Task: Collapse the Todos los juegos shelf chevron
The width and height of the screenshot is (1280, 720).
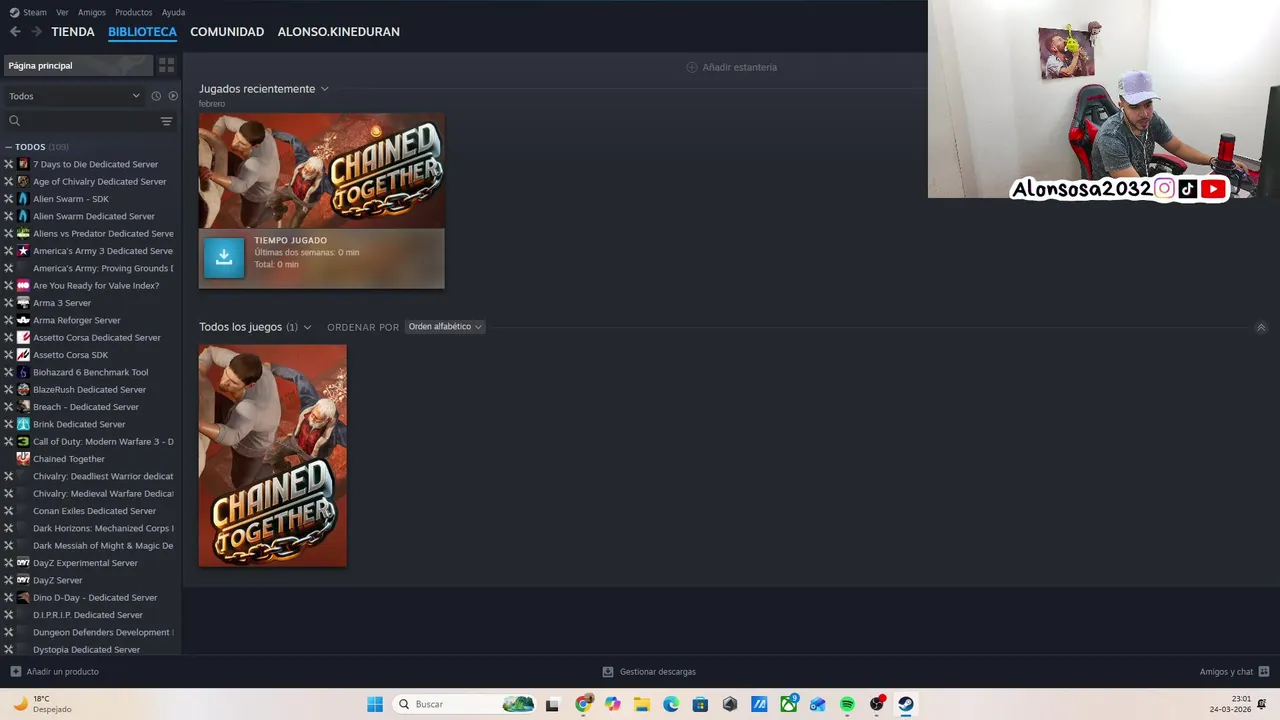Action: [1261, 327]
